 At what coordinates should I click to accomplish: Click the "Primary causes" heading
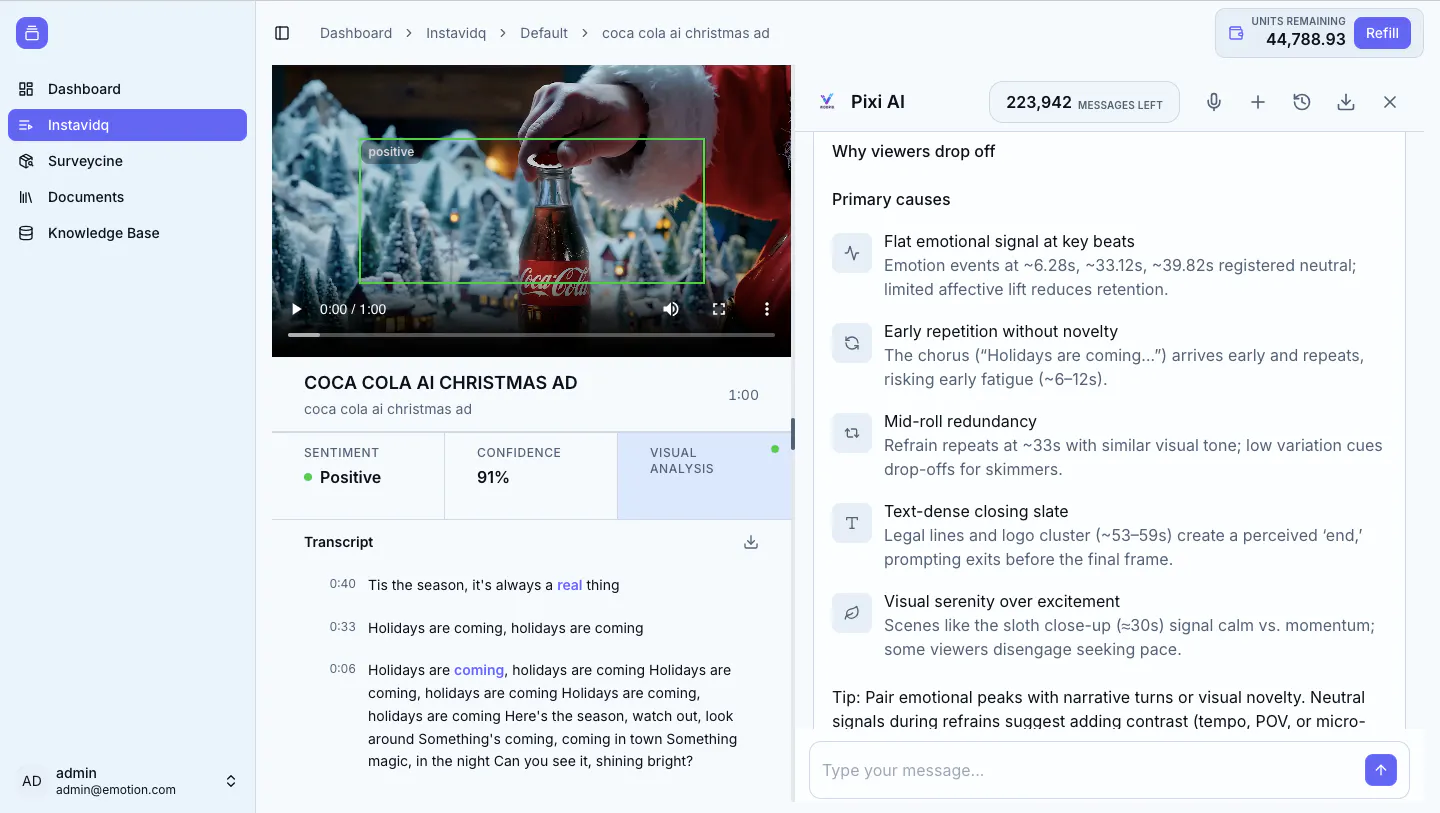891,199
